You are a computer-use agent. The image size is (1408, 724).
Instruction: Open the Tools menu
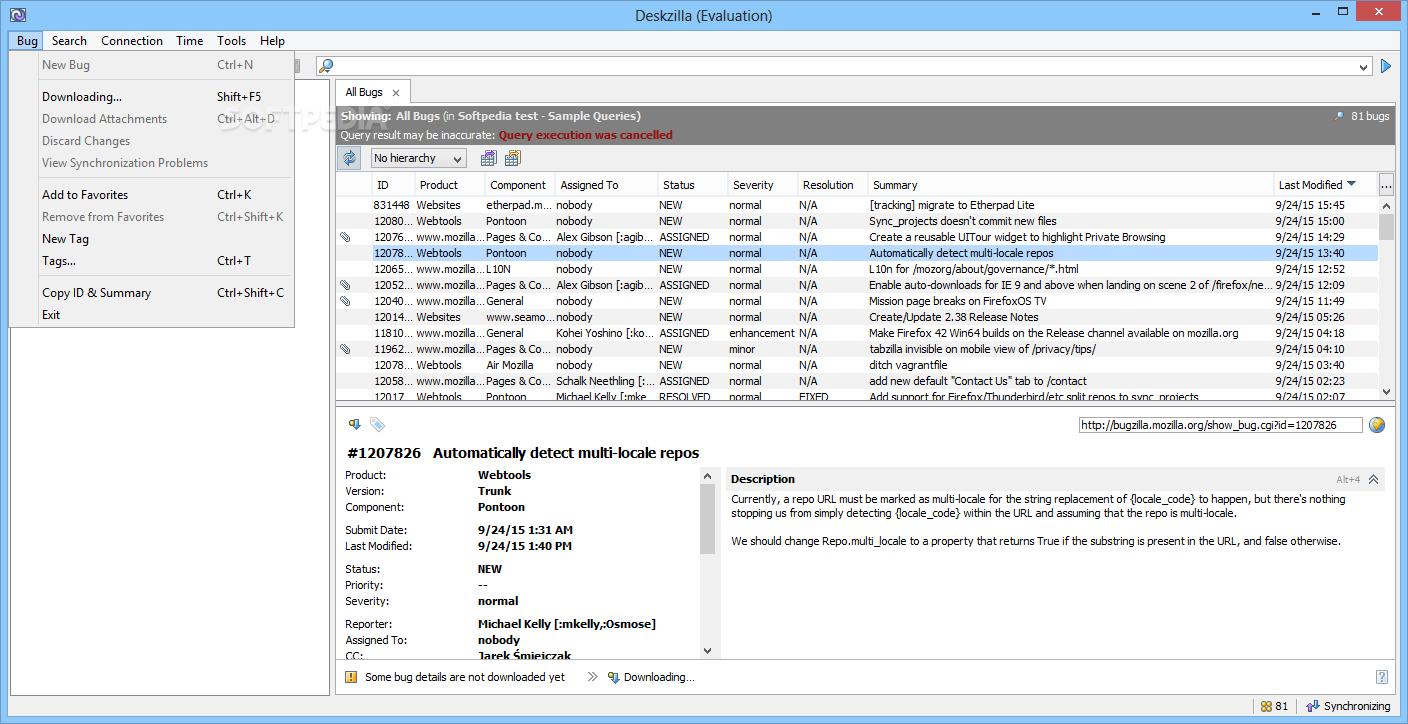click(232, 41)
